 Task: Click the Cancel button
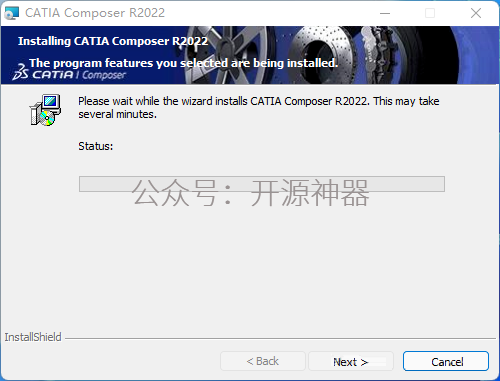(x=446, y=361)
